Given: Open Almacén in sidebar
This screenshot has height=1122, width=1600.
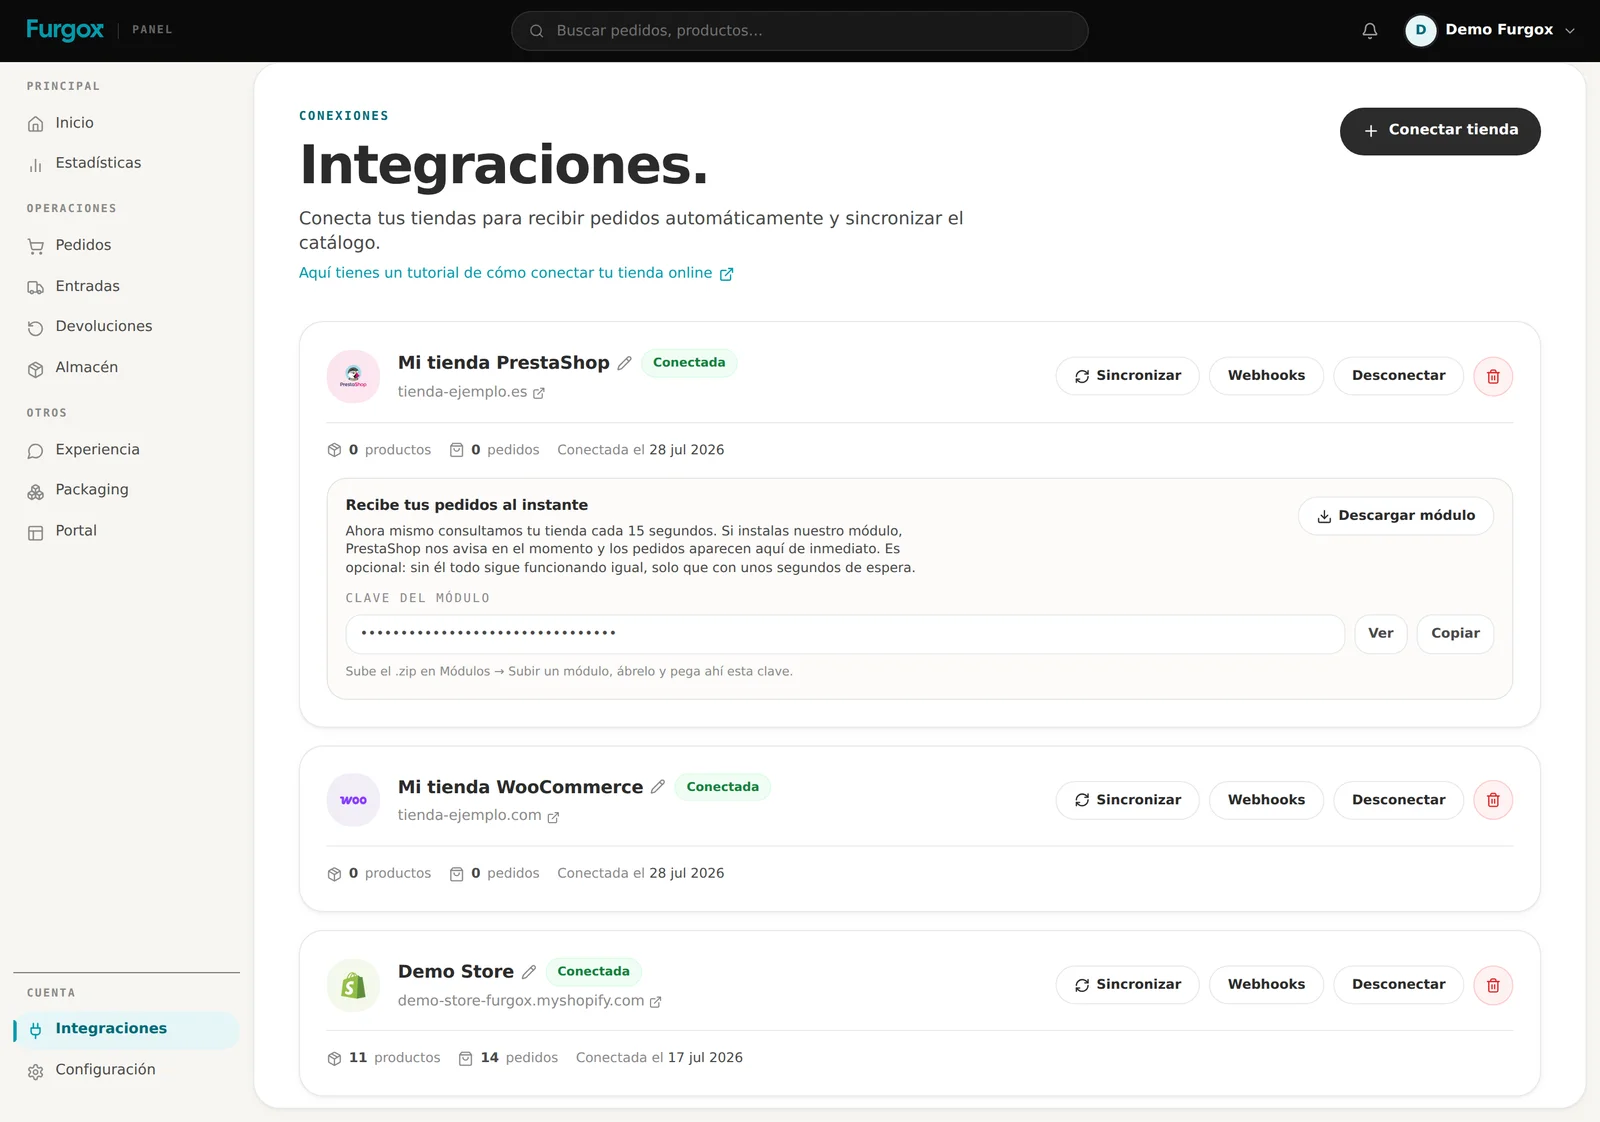Looking at the screenshot, I should tap(126, 367).
